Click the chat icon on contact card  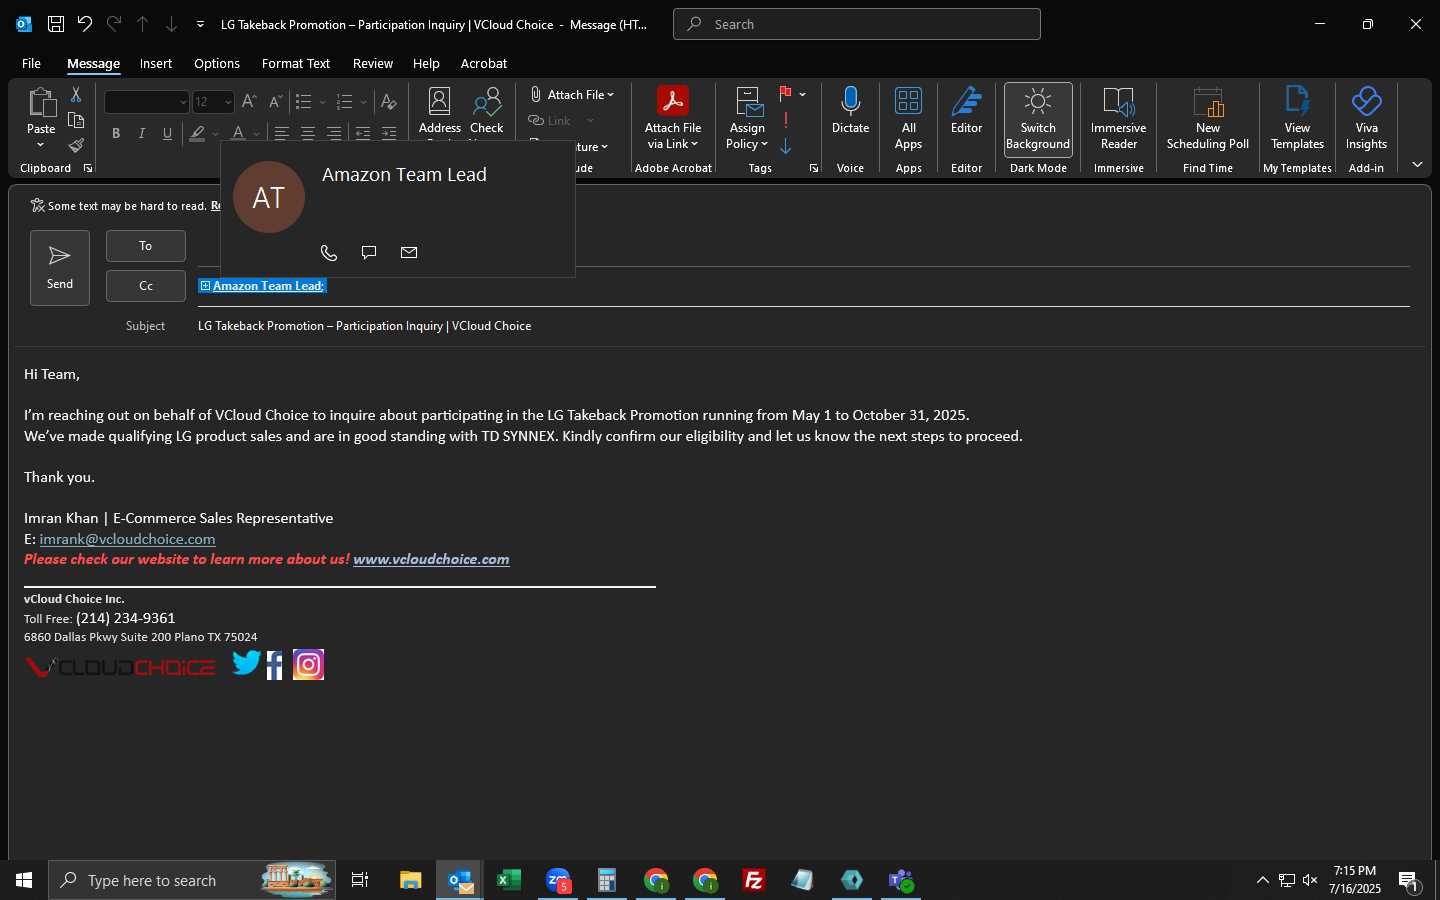369,253
